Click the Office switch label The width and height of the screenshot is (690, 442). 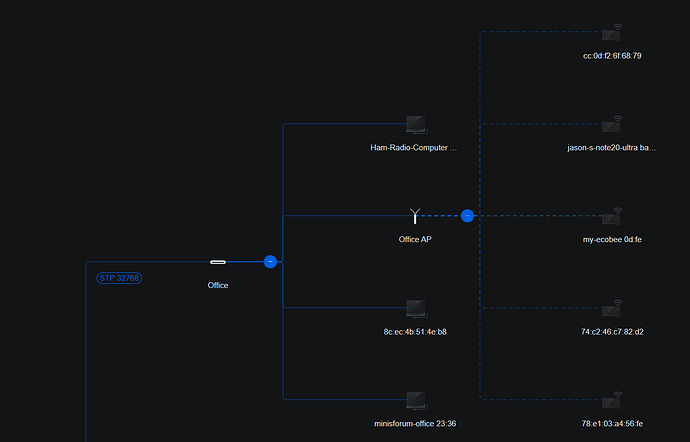(x=218, y=286)
